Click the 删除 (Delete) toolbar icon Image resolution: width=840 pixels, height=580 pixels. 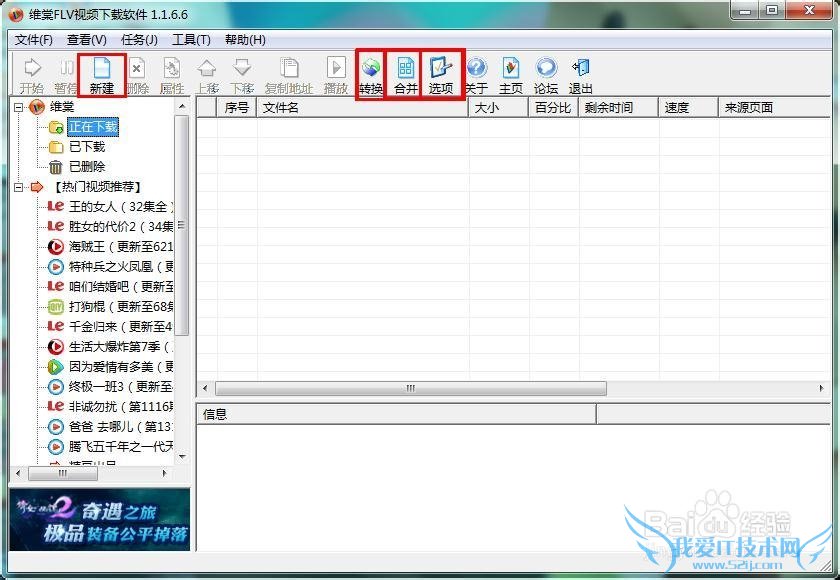138,76
